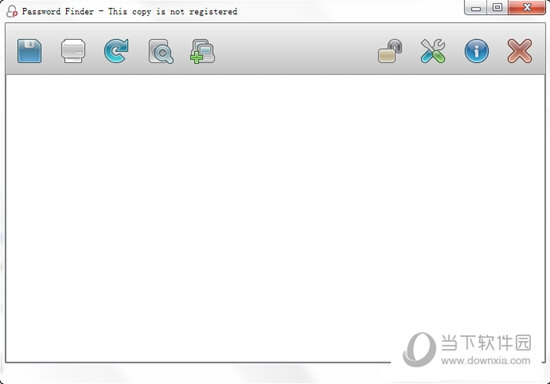The image size is (550, 384).
Task: Click the Save floppy disk icon
Action: coord(29,51)
